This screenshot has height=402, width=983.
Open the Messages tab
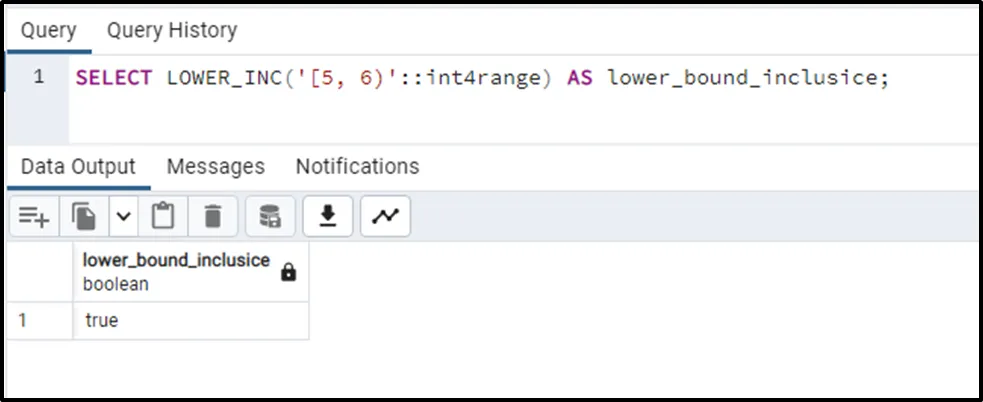(x=215, y=166)
